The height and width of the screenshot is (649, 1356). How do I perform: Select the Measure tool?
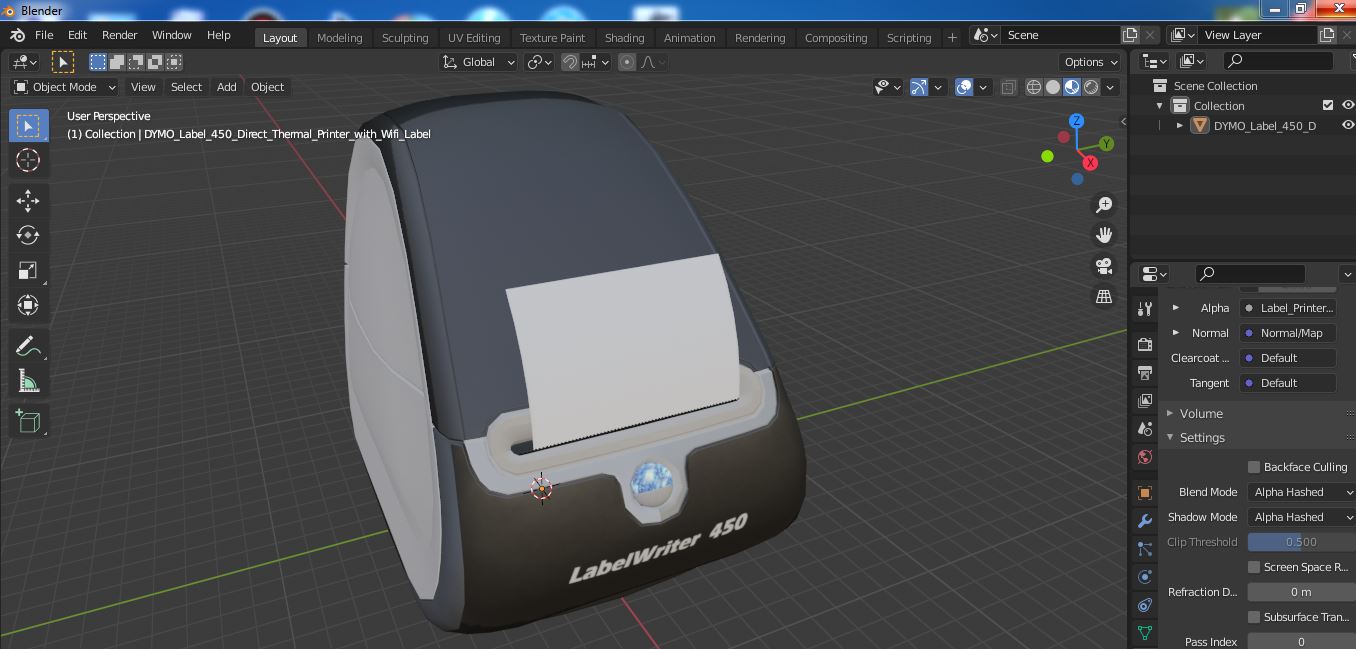(28, 381)
